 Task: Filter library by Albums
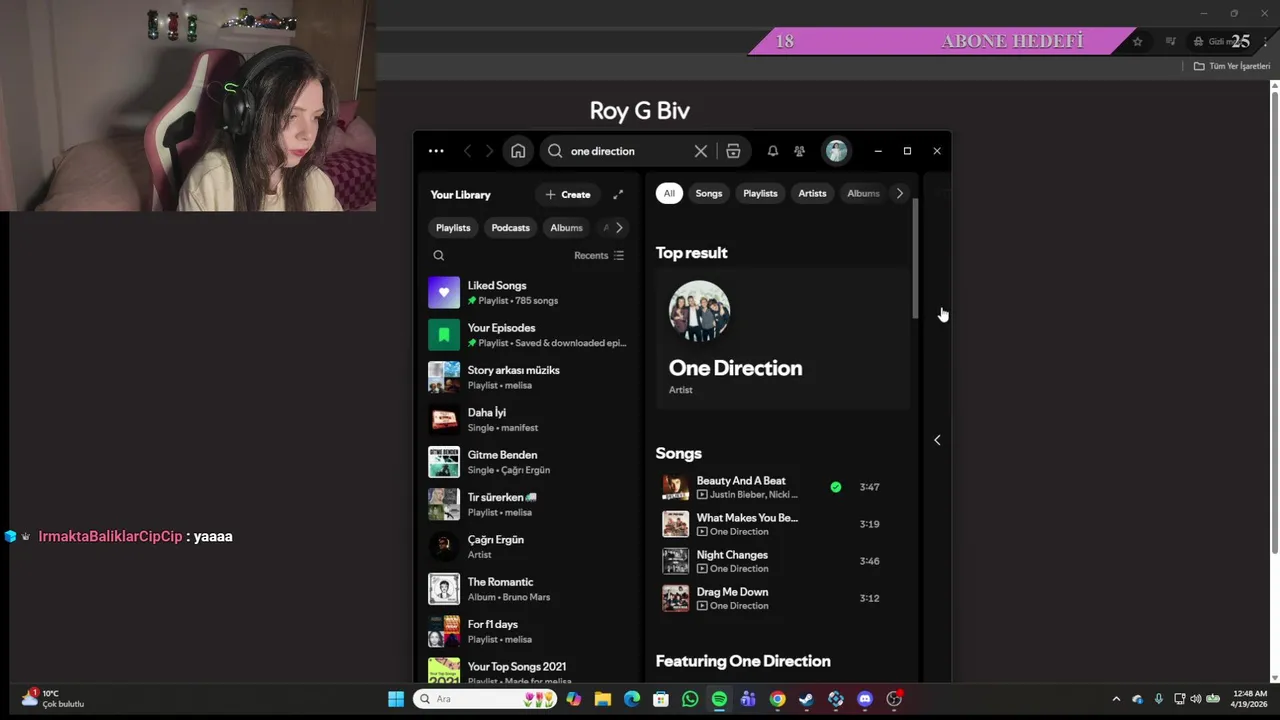click(566, 227)
